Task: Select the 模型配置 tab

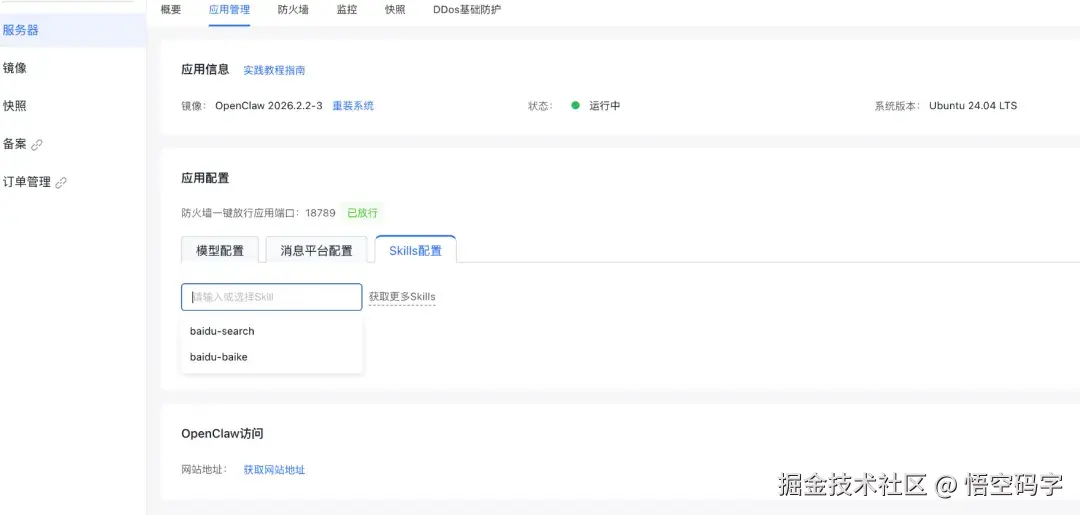Action: (x=220, y=250)
